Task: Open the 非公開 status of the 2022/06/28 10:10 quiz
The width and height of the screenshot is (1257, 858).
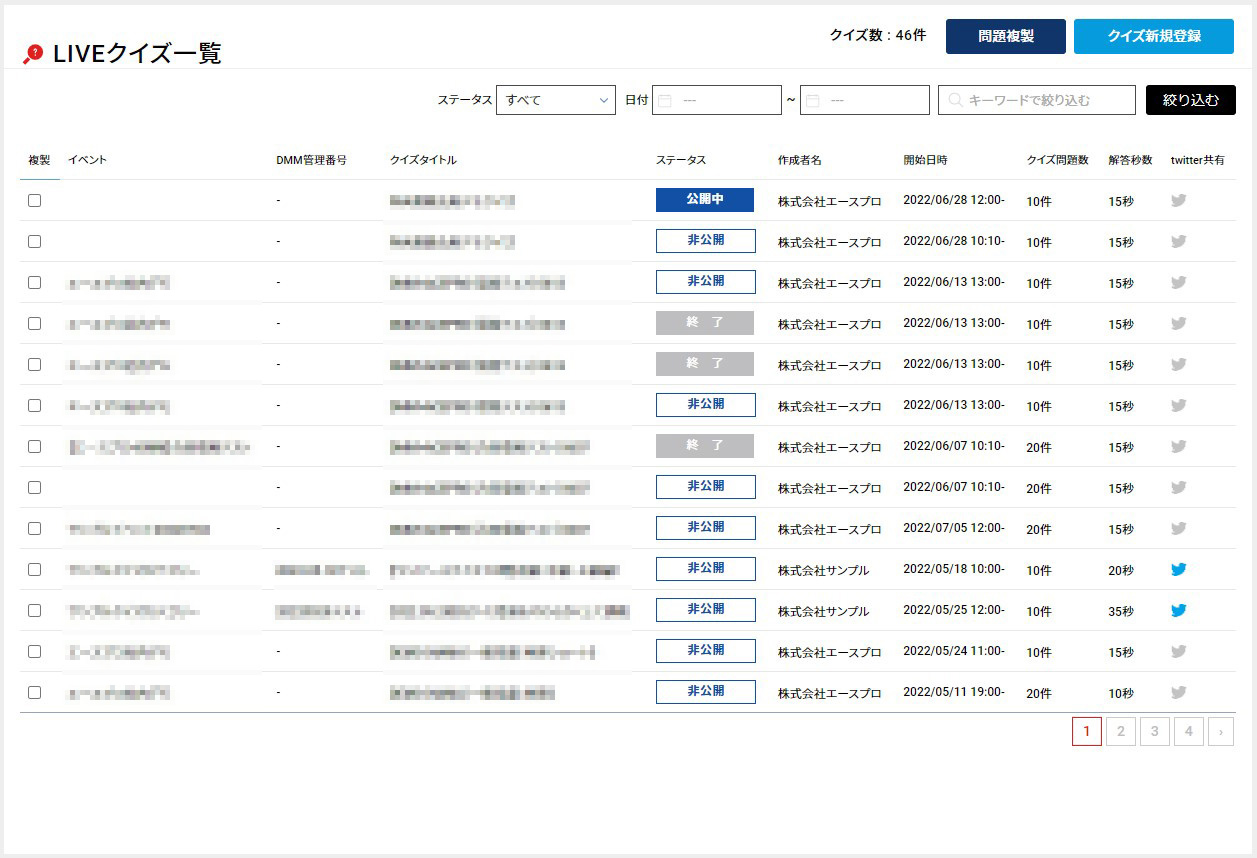Action: point(705,241)
